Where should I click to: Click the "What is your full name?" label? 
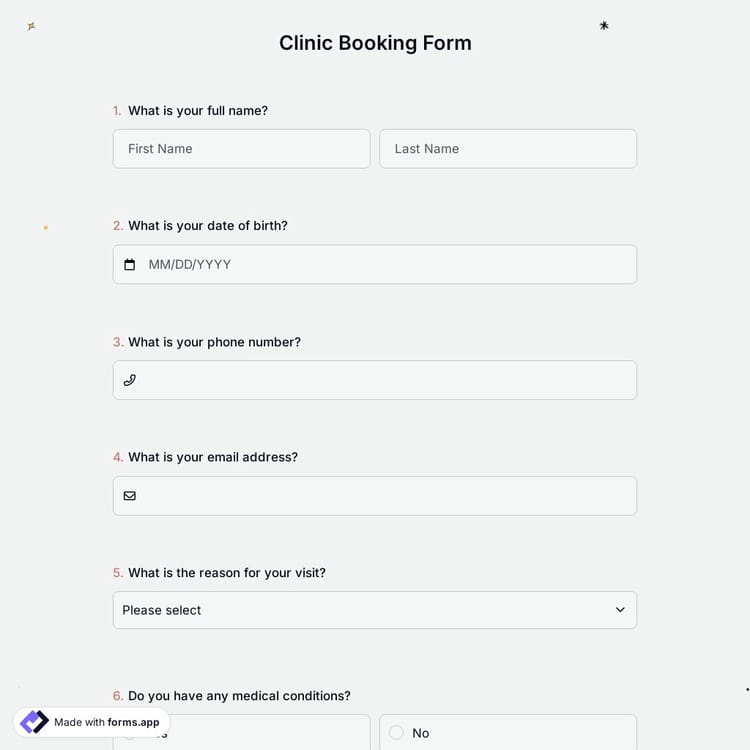pyautogui.click(x=198, y=111)
